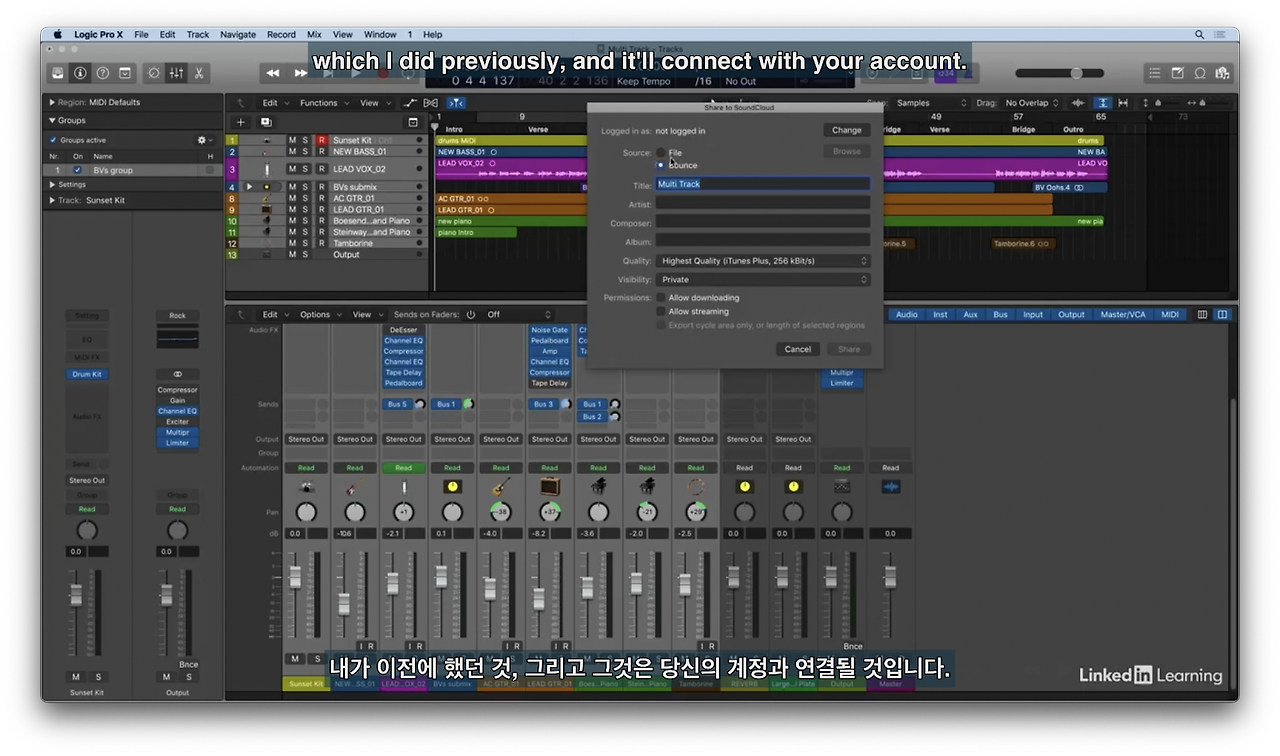Expand the Region MIDI Defaults section
Image resolution: width=1280 pixels, height=756 pixels.
click(x=52, y=102)
